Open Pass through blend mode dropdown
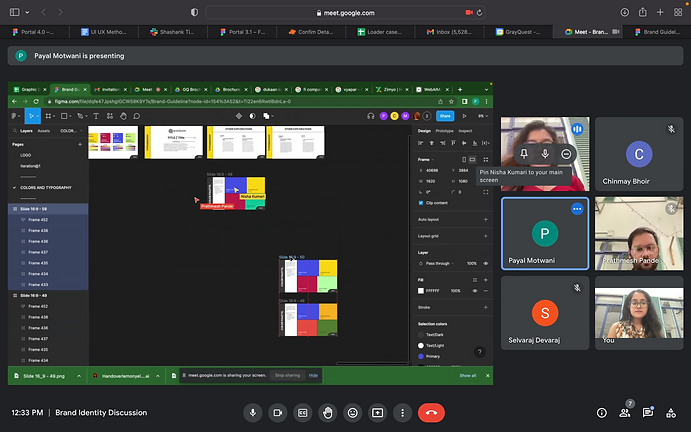This screenshot has height=432, width=691. 439,264
